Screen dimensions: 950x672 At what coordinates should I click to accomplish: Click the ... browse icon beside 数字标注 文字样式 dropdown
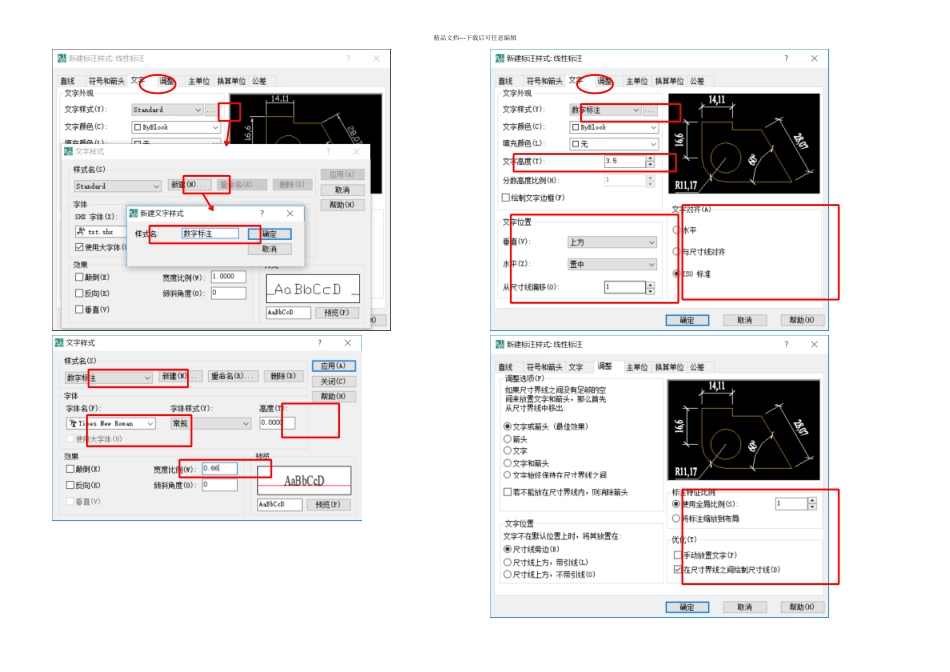(x=649, y=110)
